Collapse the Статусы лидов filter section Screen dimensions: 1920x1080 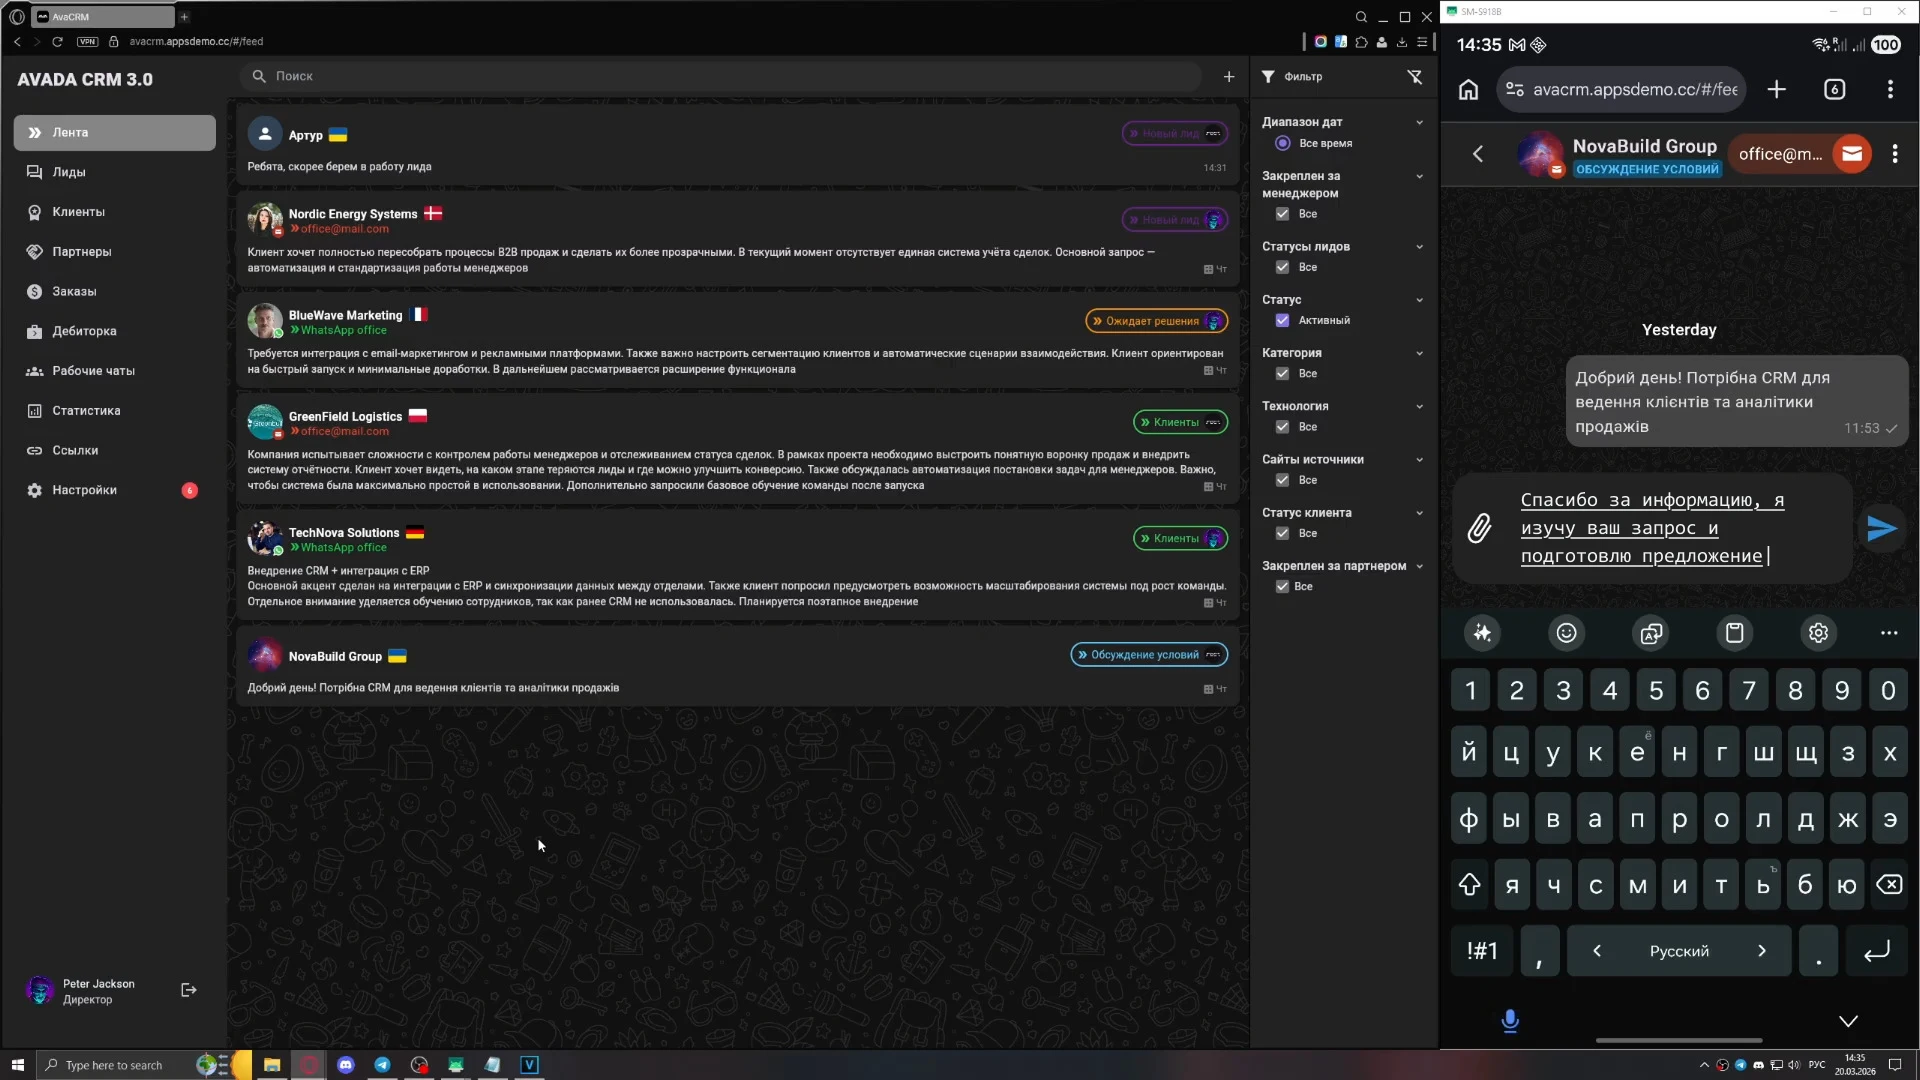pos(1419,247)
